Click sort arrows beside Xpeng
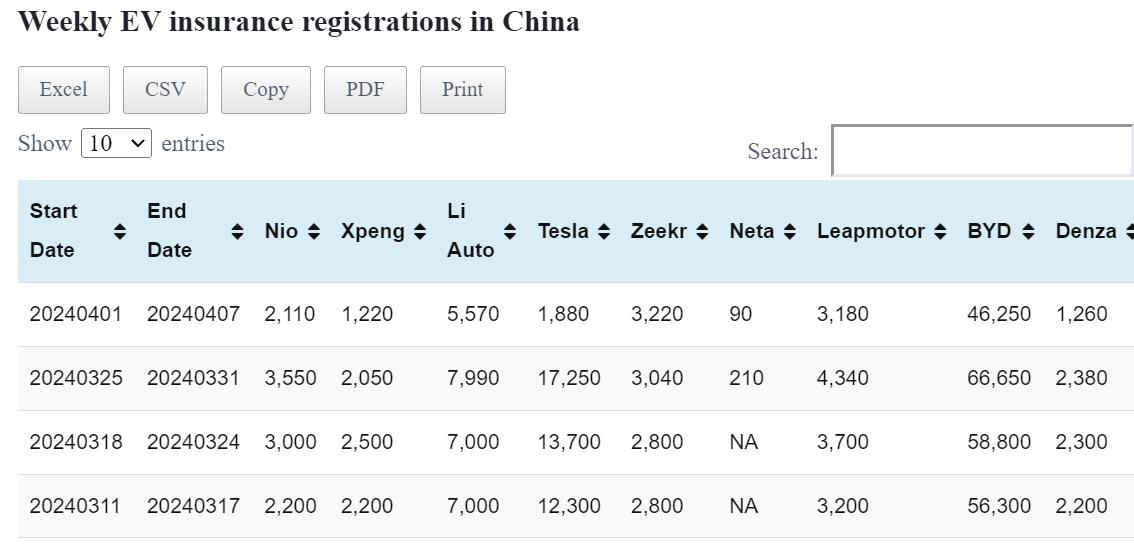Image resolution: width=1134 pixels, height=545 pixels. (419, 231)
